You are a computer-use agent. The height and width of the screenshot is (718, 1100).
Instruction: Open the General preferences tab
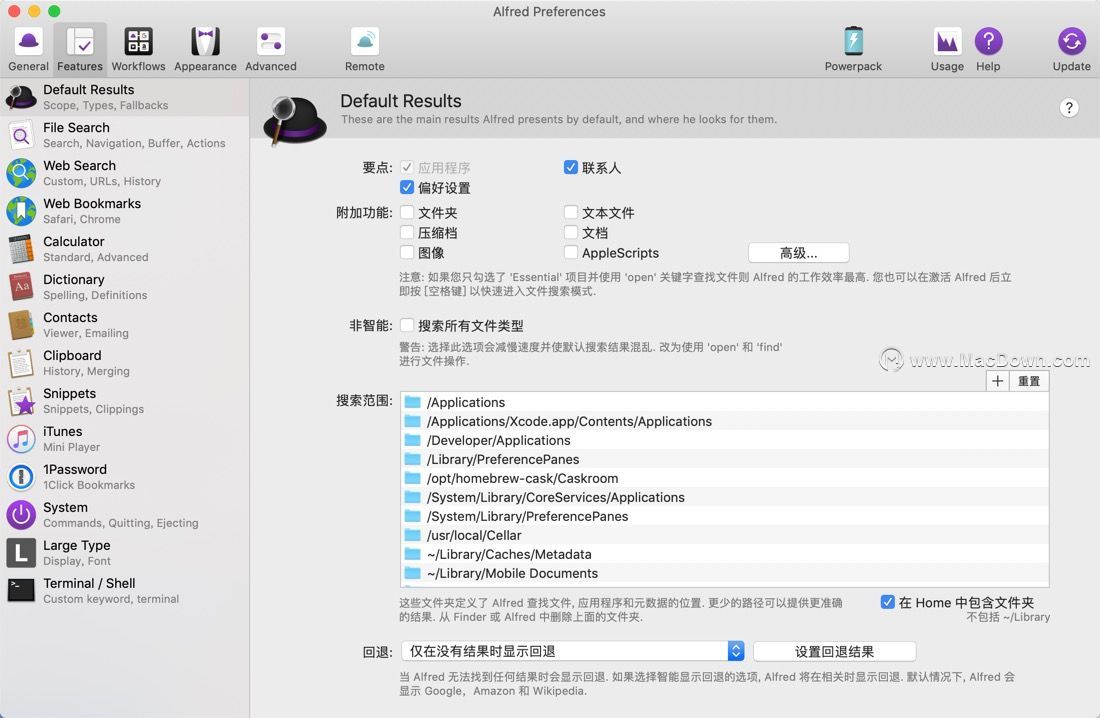(28, 50)
